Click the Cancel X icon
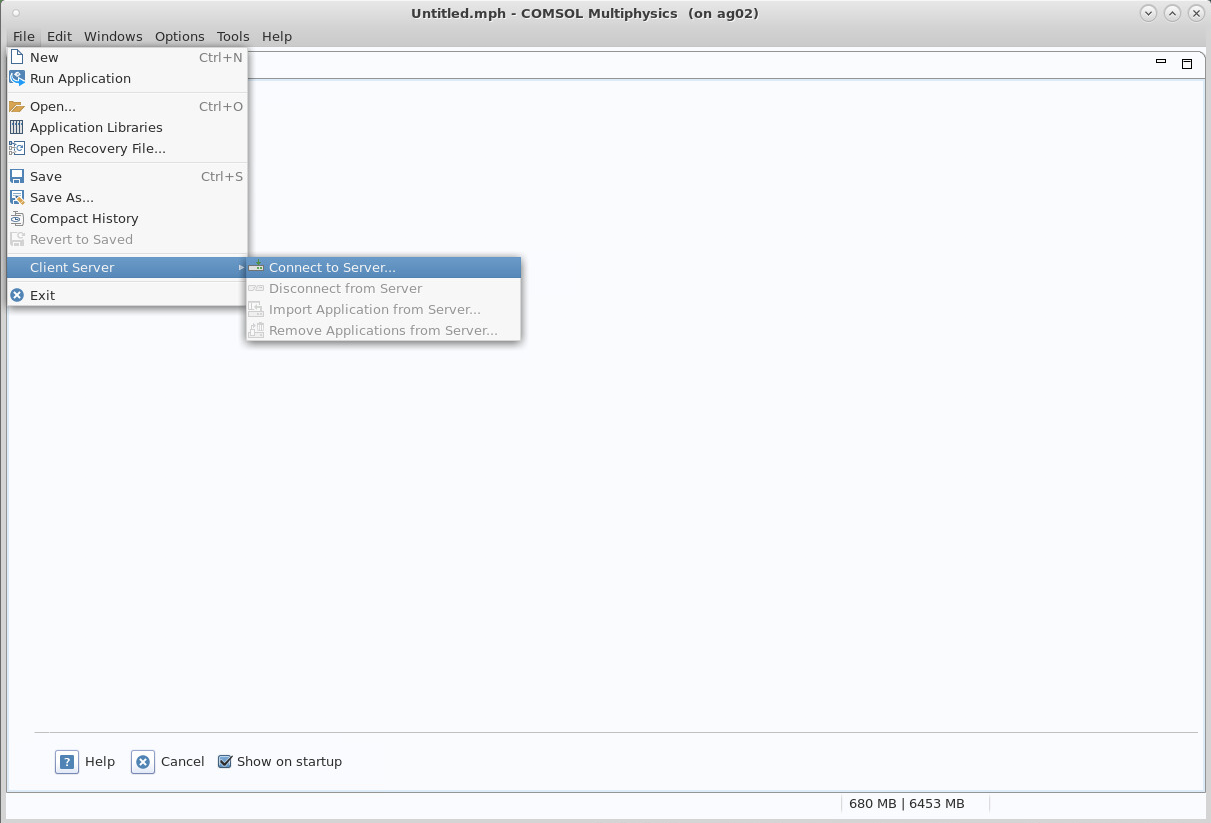The height and width of the screenshot is (823, 1211). coord(143,762)
